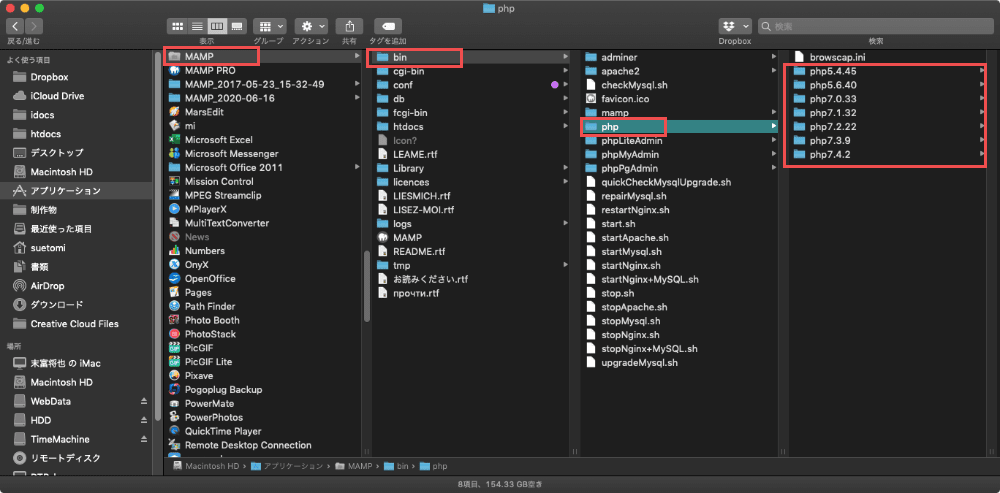
Task: Go forward in Finder history
Action: tap(34, 26)
